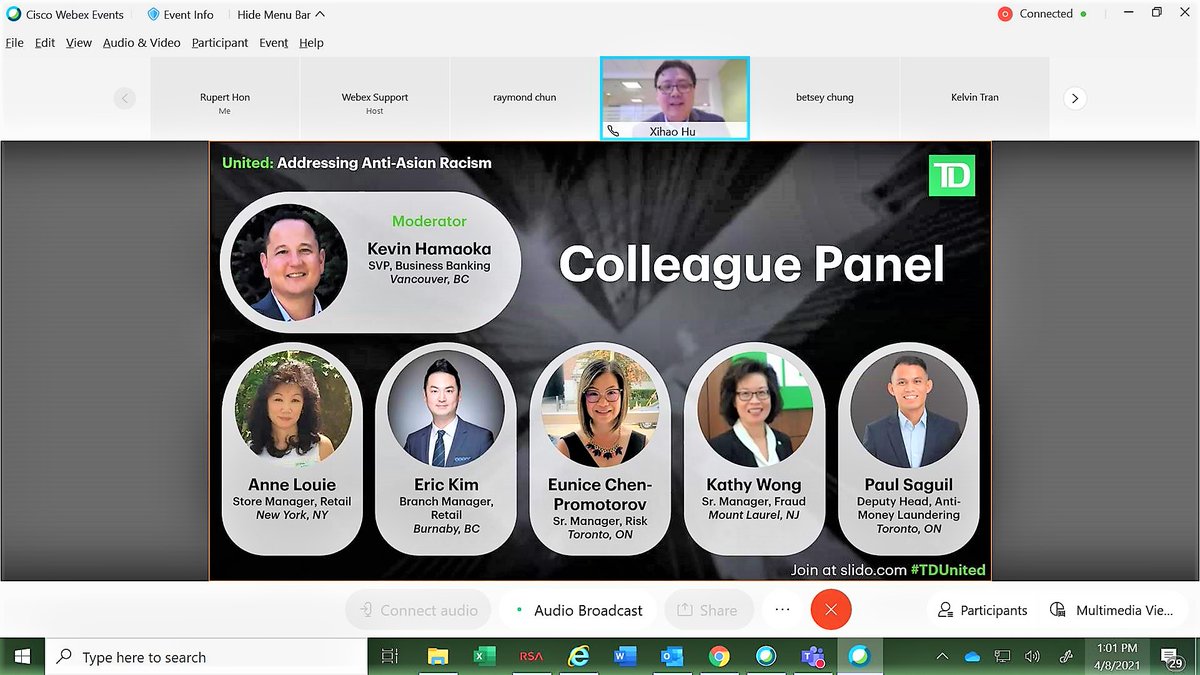Click Kevin Hamaoka moderator photo
1200x675 pixels.
point(290,262)
